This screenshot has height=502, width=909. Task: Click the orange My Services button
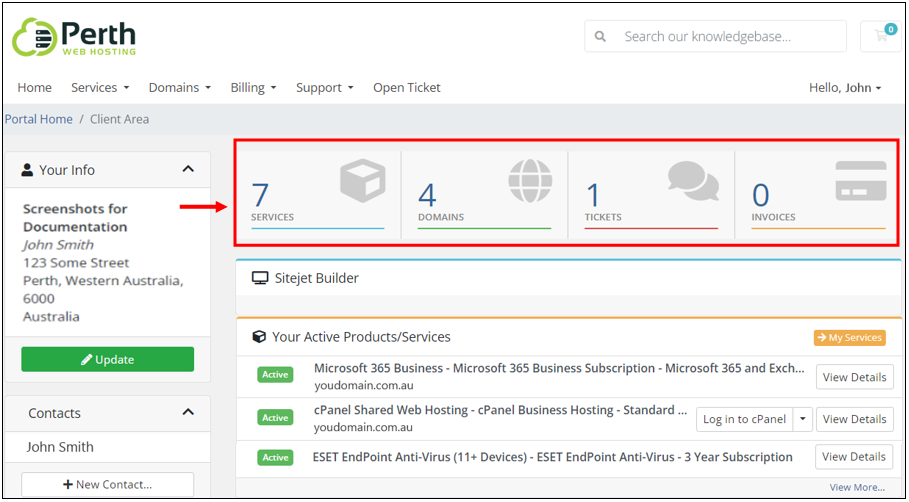point(850,337)
